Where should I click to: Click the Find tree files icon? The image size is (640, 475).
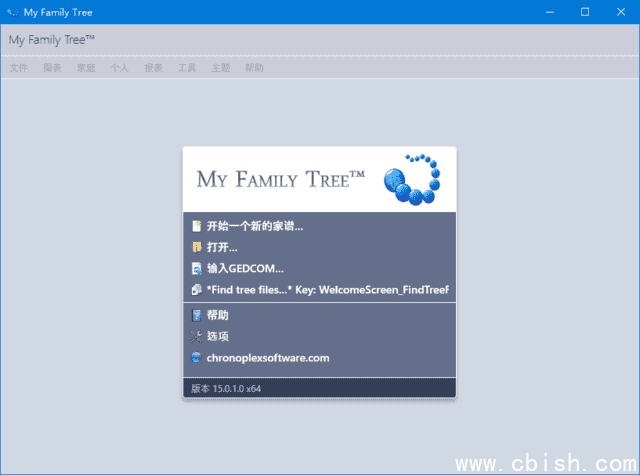pos(197,290)
